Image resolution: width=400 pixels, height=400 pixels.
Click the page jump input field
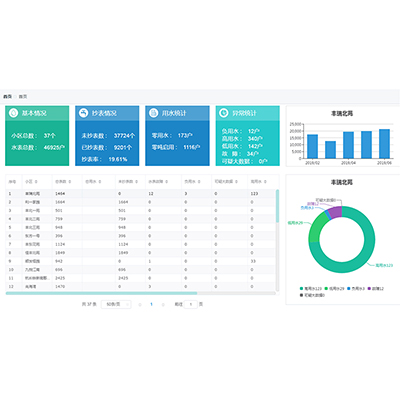coord(191,304)
